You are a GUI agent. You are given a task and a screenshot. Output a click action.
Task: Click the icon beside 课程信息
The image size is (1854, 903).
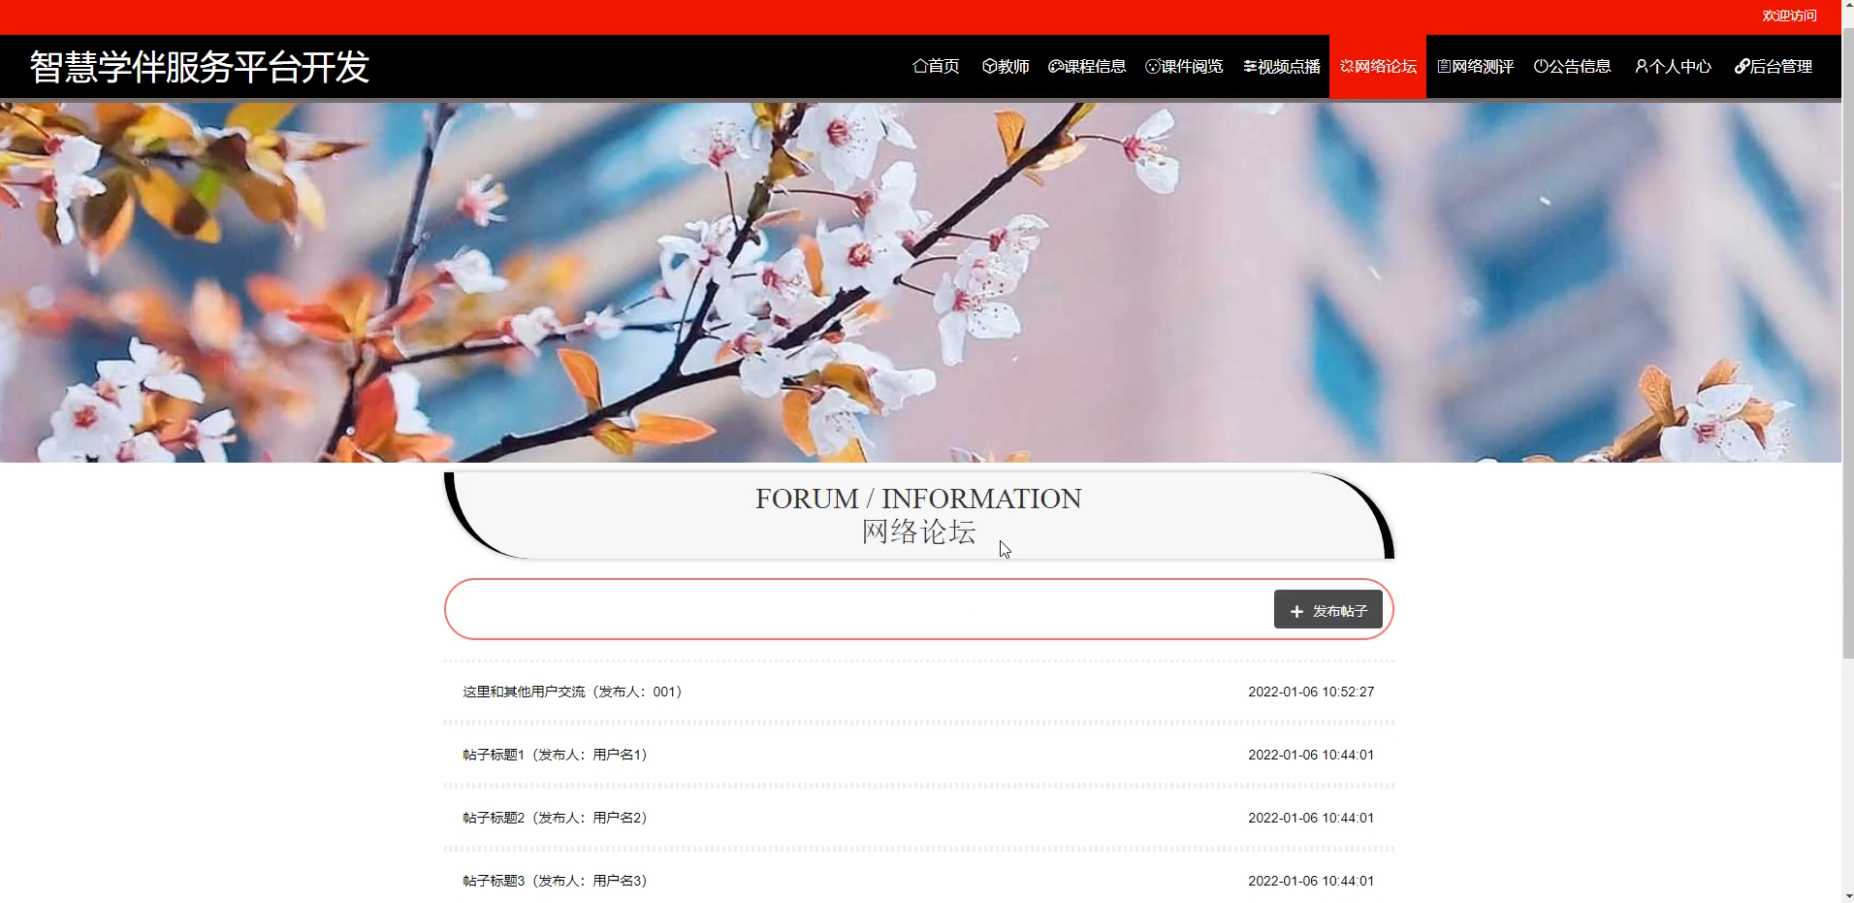tap(1055, 66)
